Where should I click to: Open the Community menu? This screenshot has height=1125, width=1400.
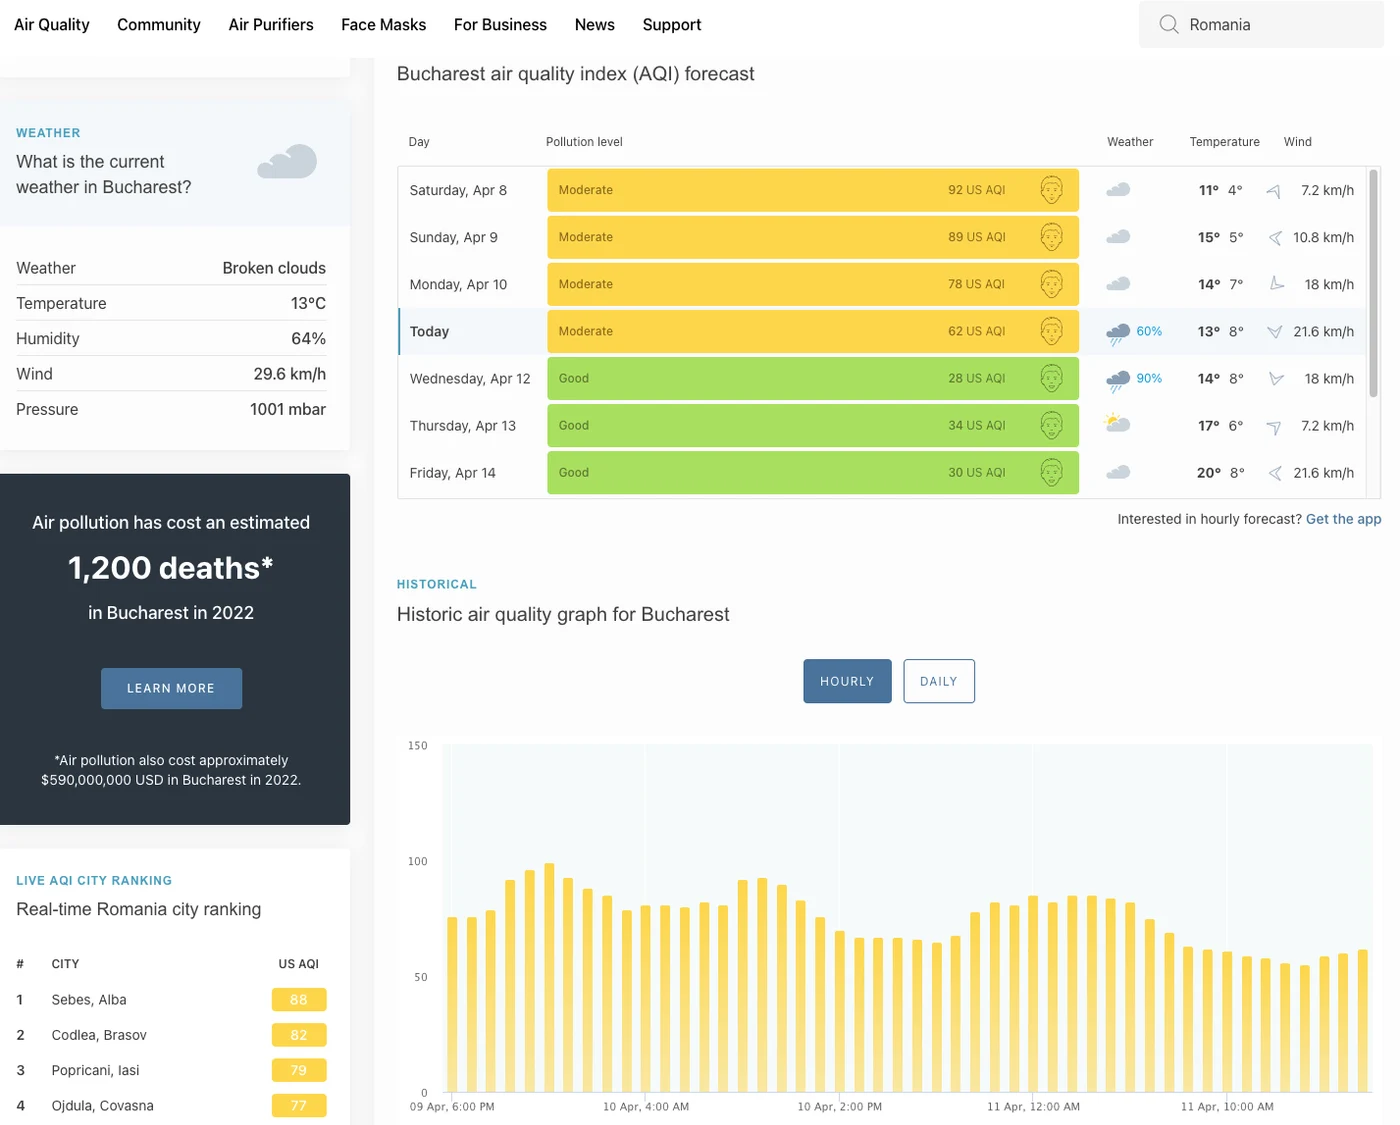click(x=159, y=24)
